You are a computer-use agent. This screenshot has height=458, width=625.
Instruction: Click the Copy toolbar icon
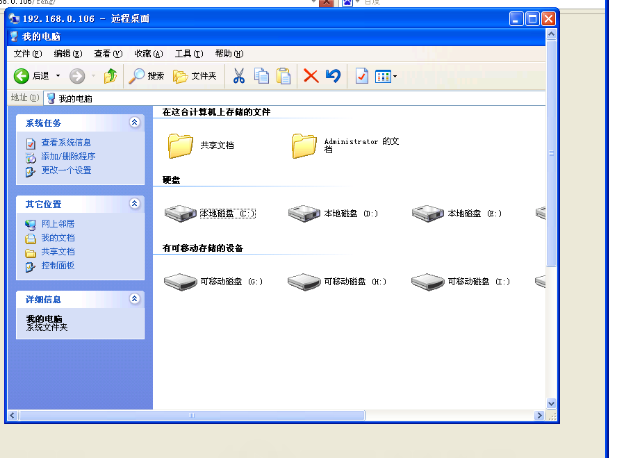[x=261, y=76]
